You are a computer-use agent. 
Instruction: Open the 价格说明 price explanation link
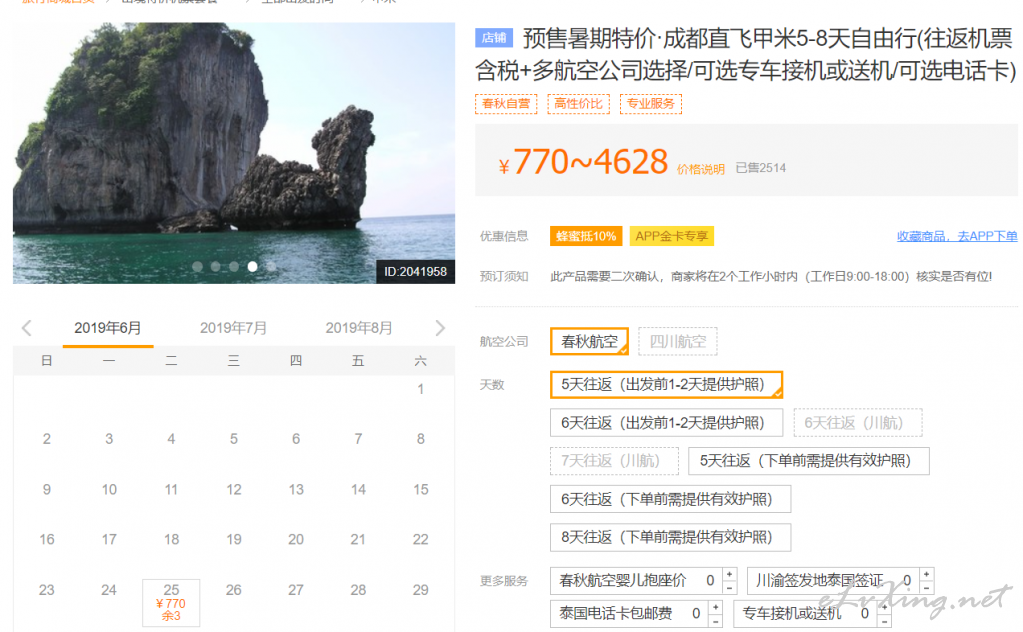tap(701, 170)
